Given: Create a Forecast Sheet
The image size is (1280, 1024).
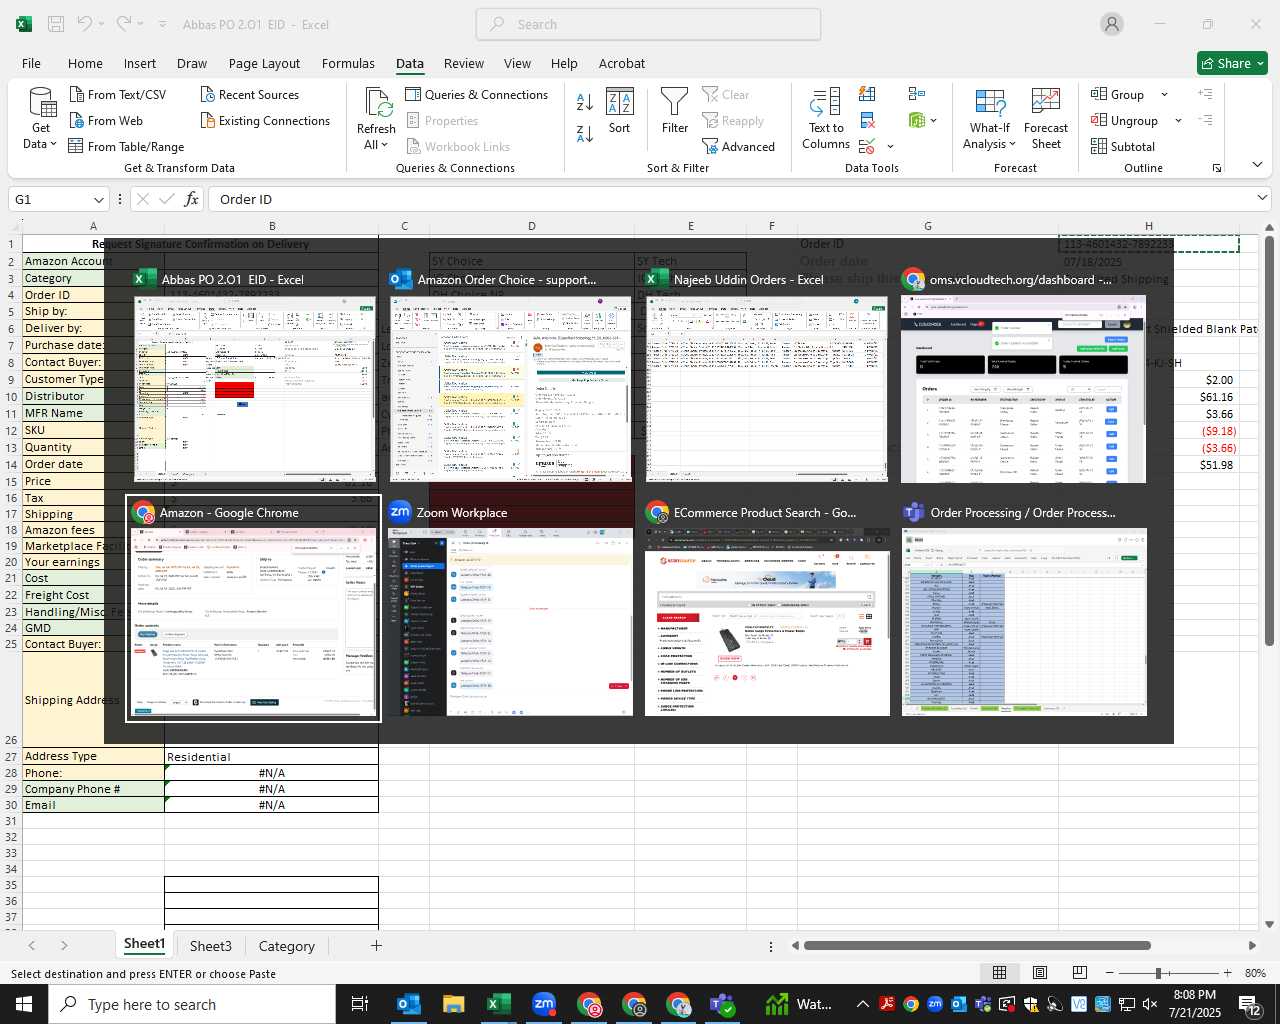Looking at the screenshot, I should tap(1046, 119).
